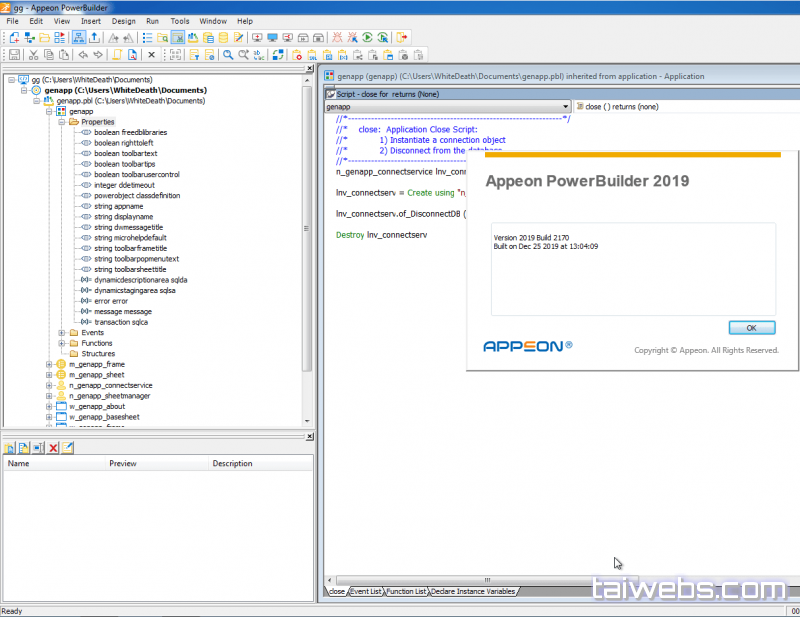Viewport: 800px width, 617px height.
Task: Click the Save icon in the toolbar
Action: click(x=14, y=55)
